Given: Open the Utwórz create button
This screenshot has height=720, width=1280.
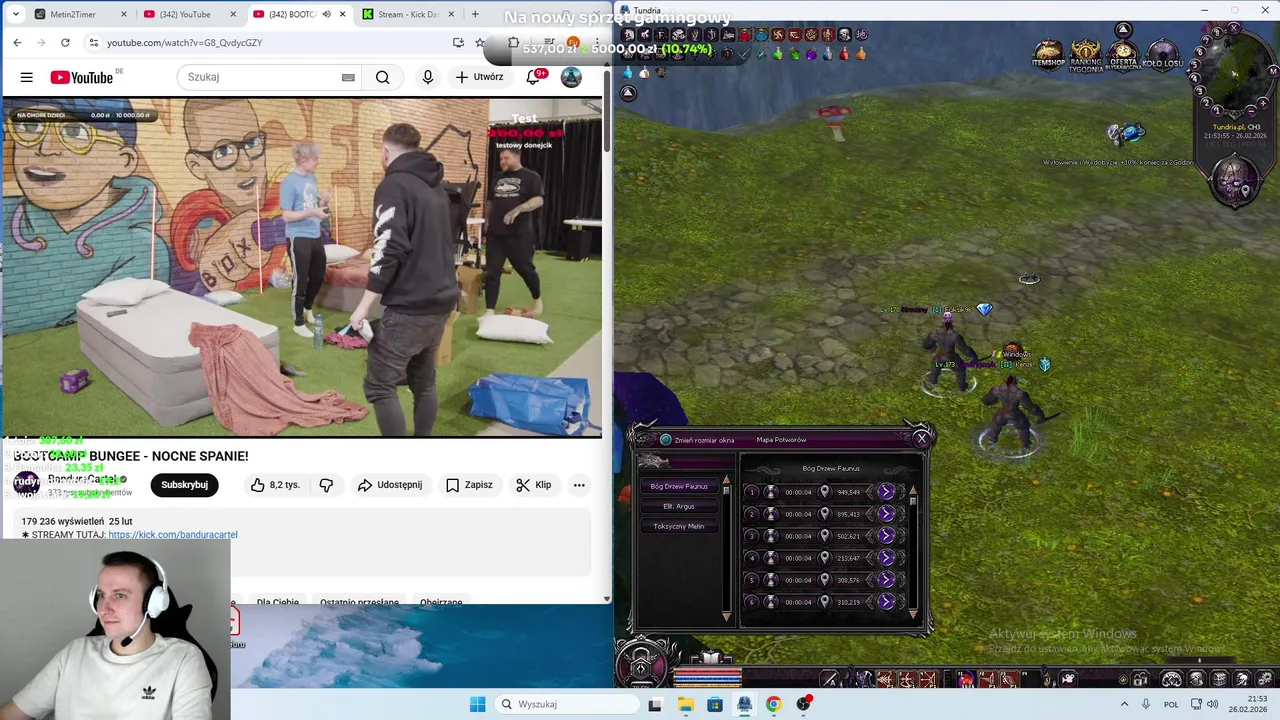Looking at the screenshot, I should click(479, 77).
